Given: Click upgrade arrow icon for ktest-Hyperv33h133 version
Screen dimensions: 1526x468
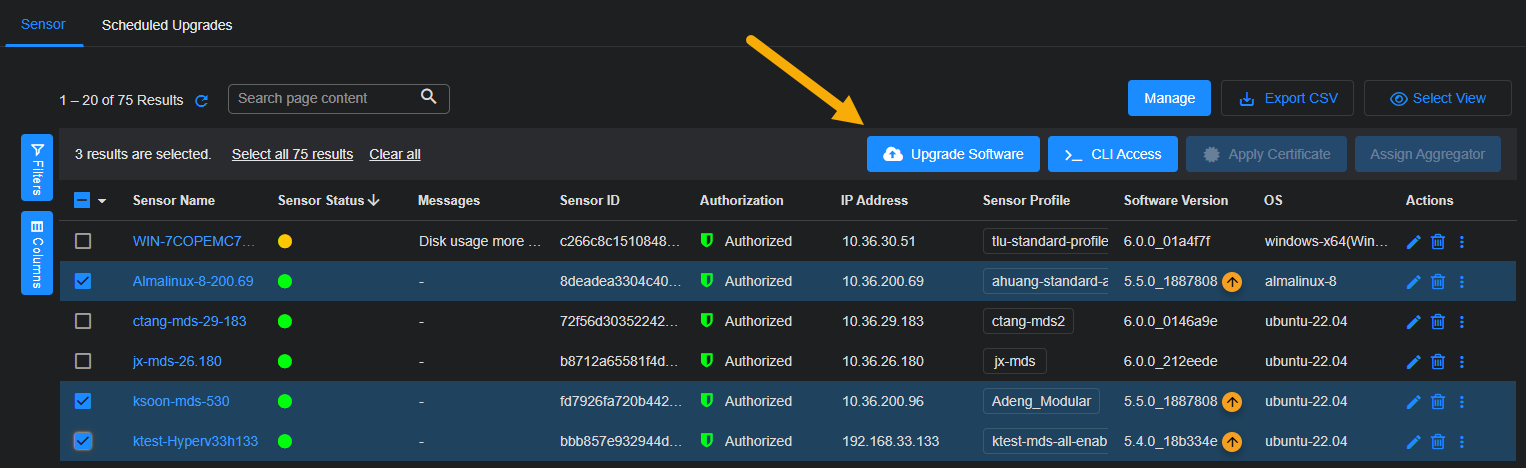Looking at the screenshot, I should (x=1232, y=442).
